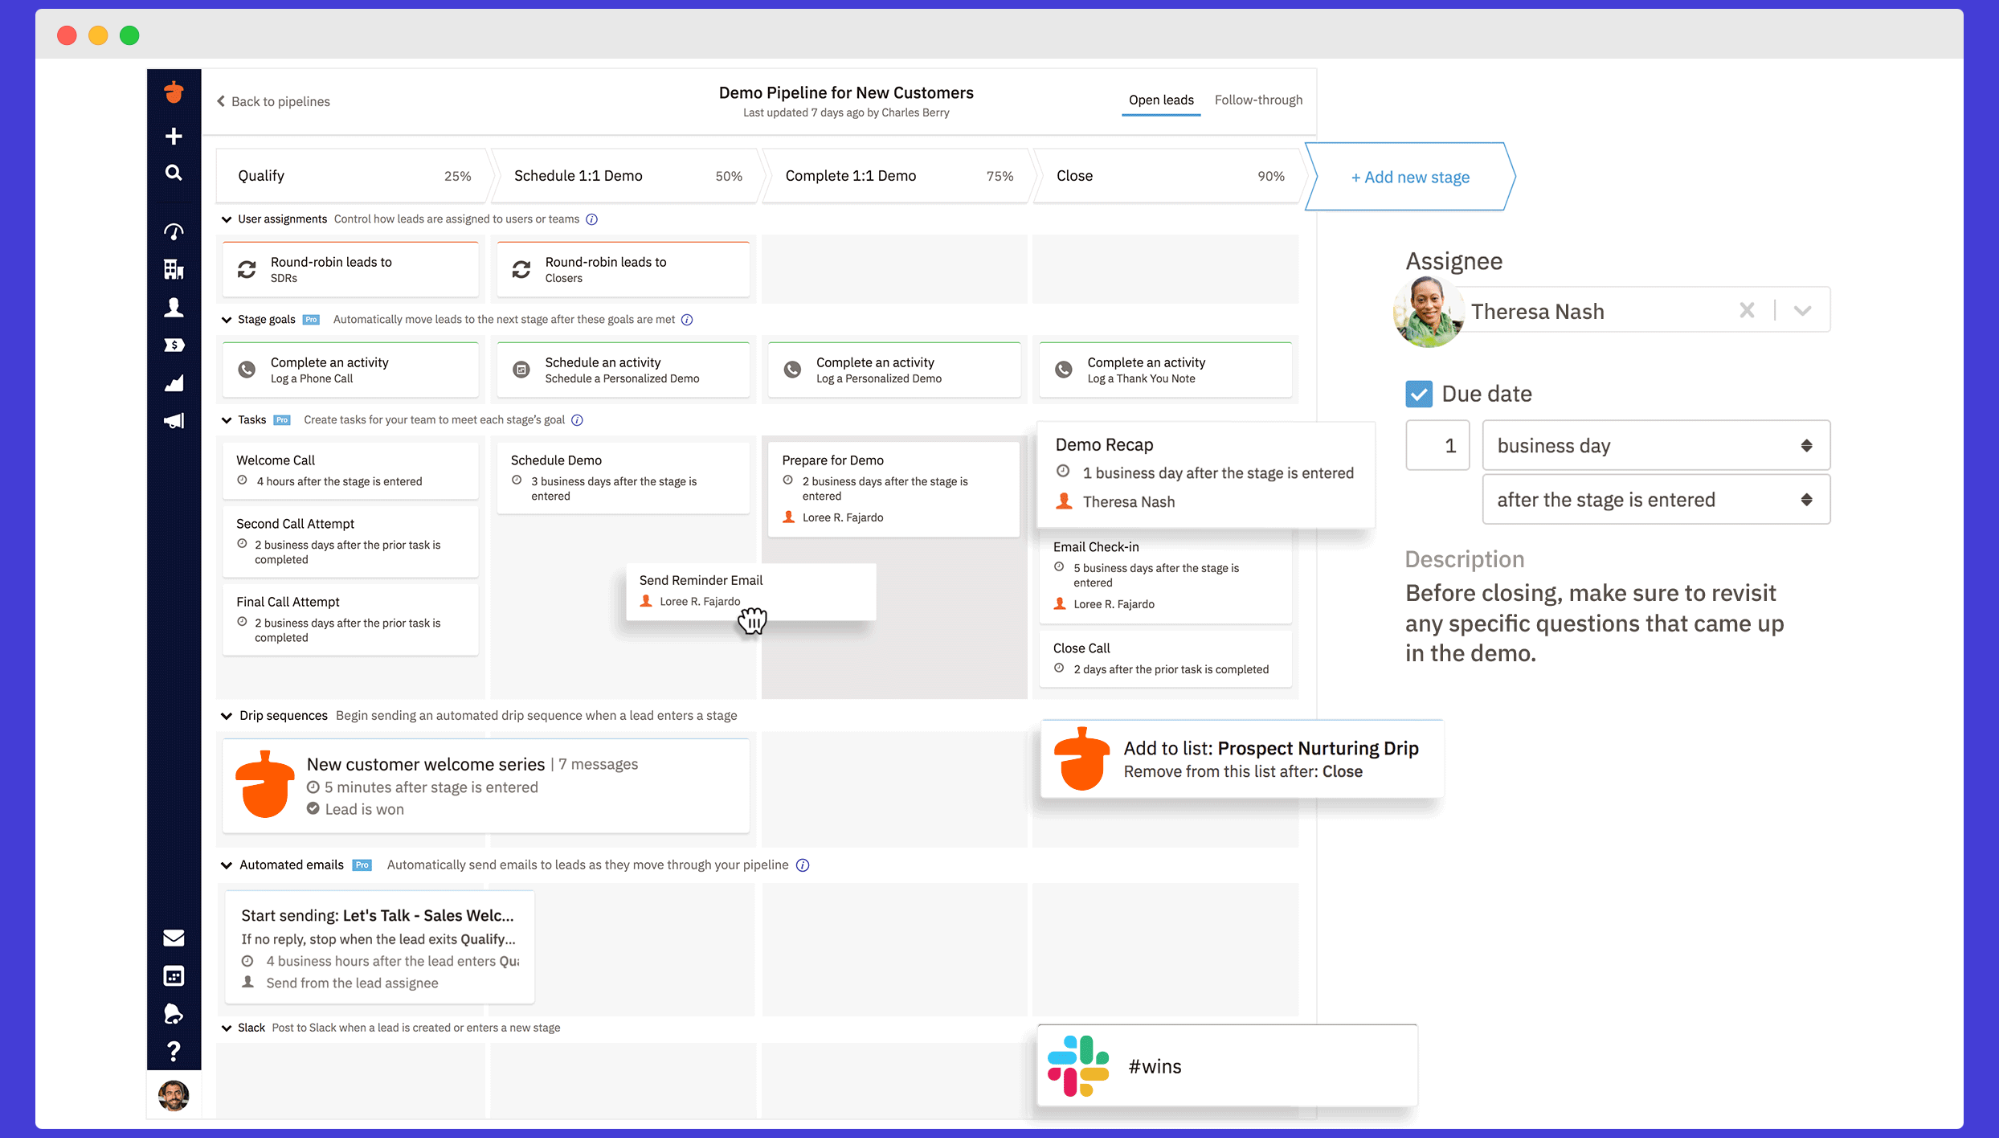The image size is (1999, 1138).
Task: Select the Complete 1:1 Demo stage
Action: (899, 176)
